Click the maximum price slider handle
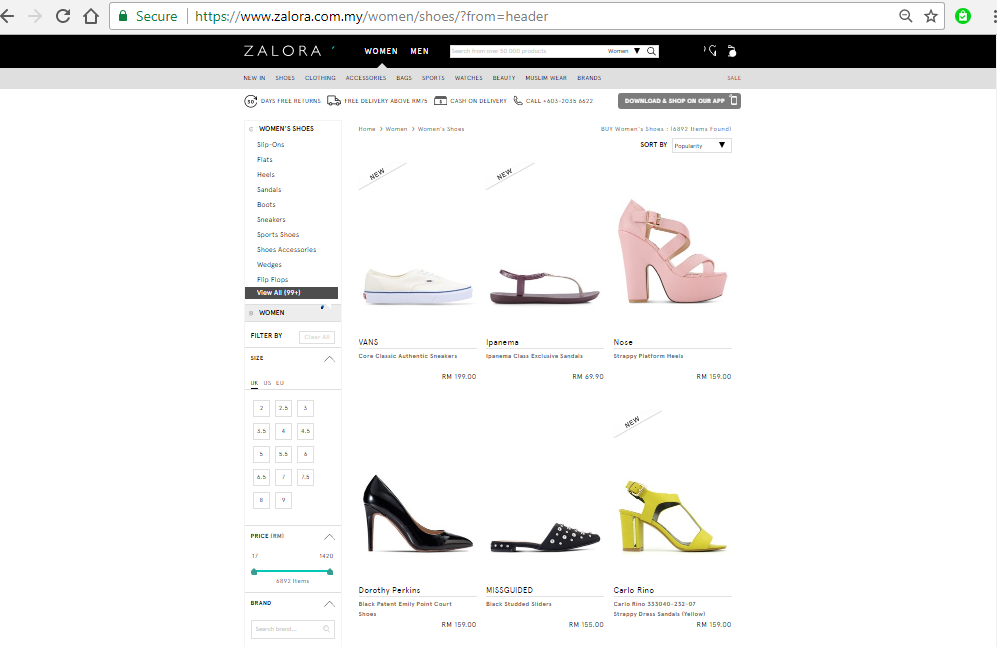This screenshot has width=997, height=647. tap(330, 572)
